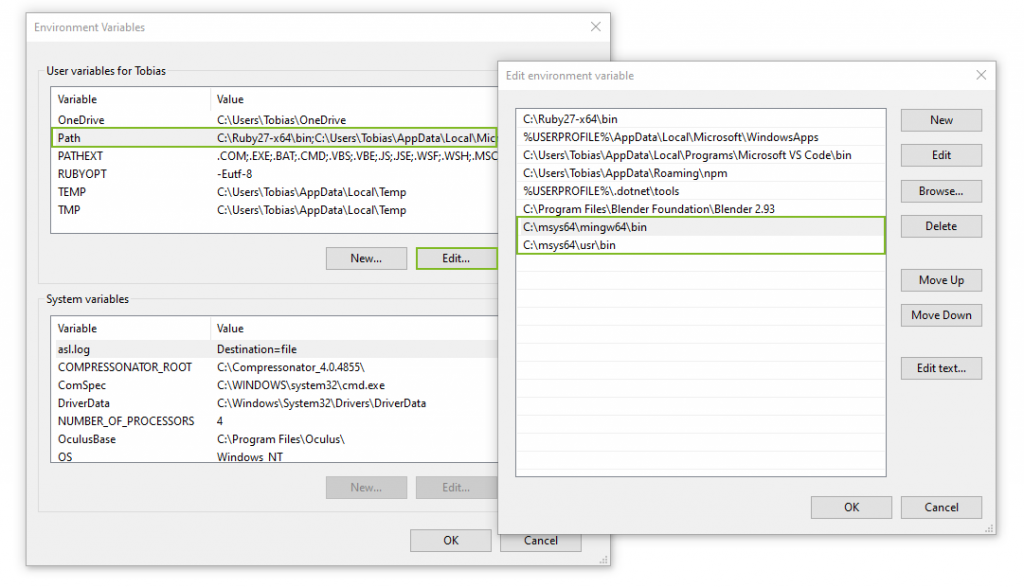Screen dimensions: 1024x588
Task: Click the C:\Users\Tobias\OneDrive value cell
Action: pos(281,120)
